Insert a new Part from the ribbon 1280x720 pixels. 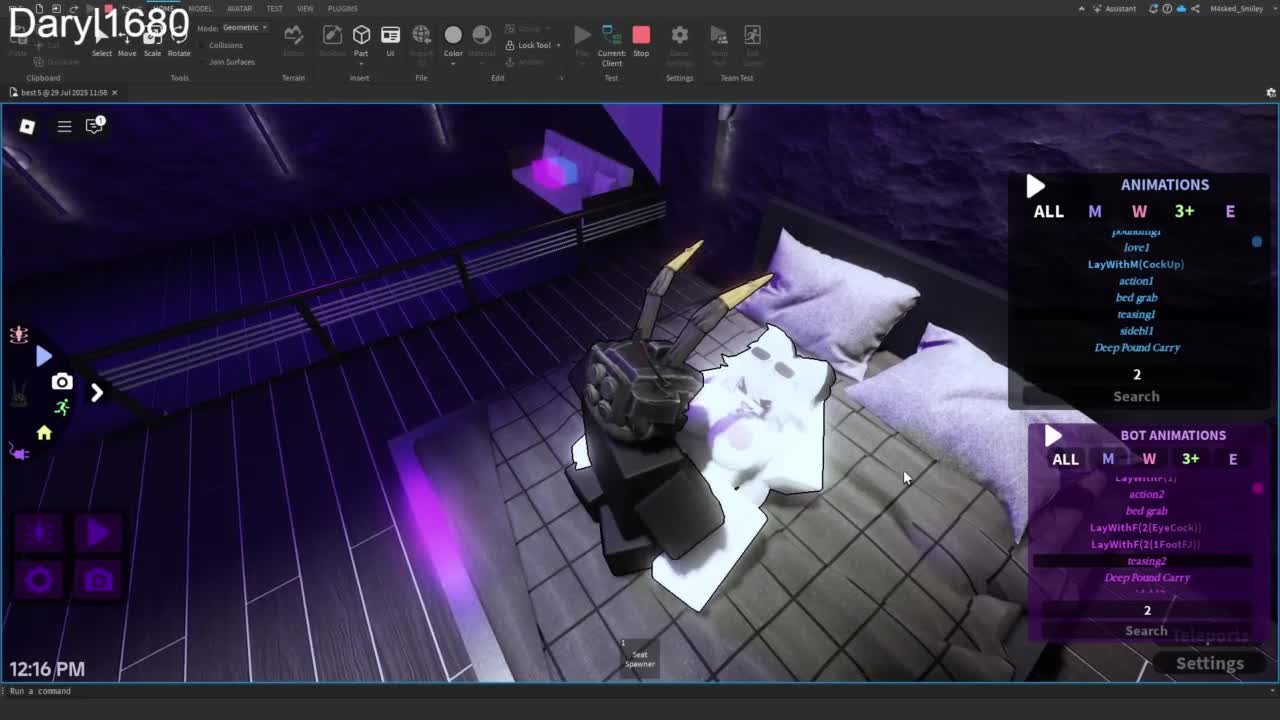click(x=361, y=36)
